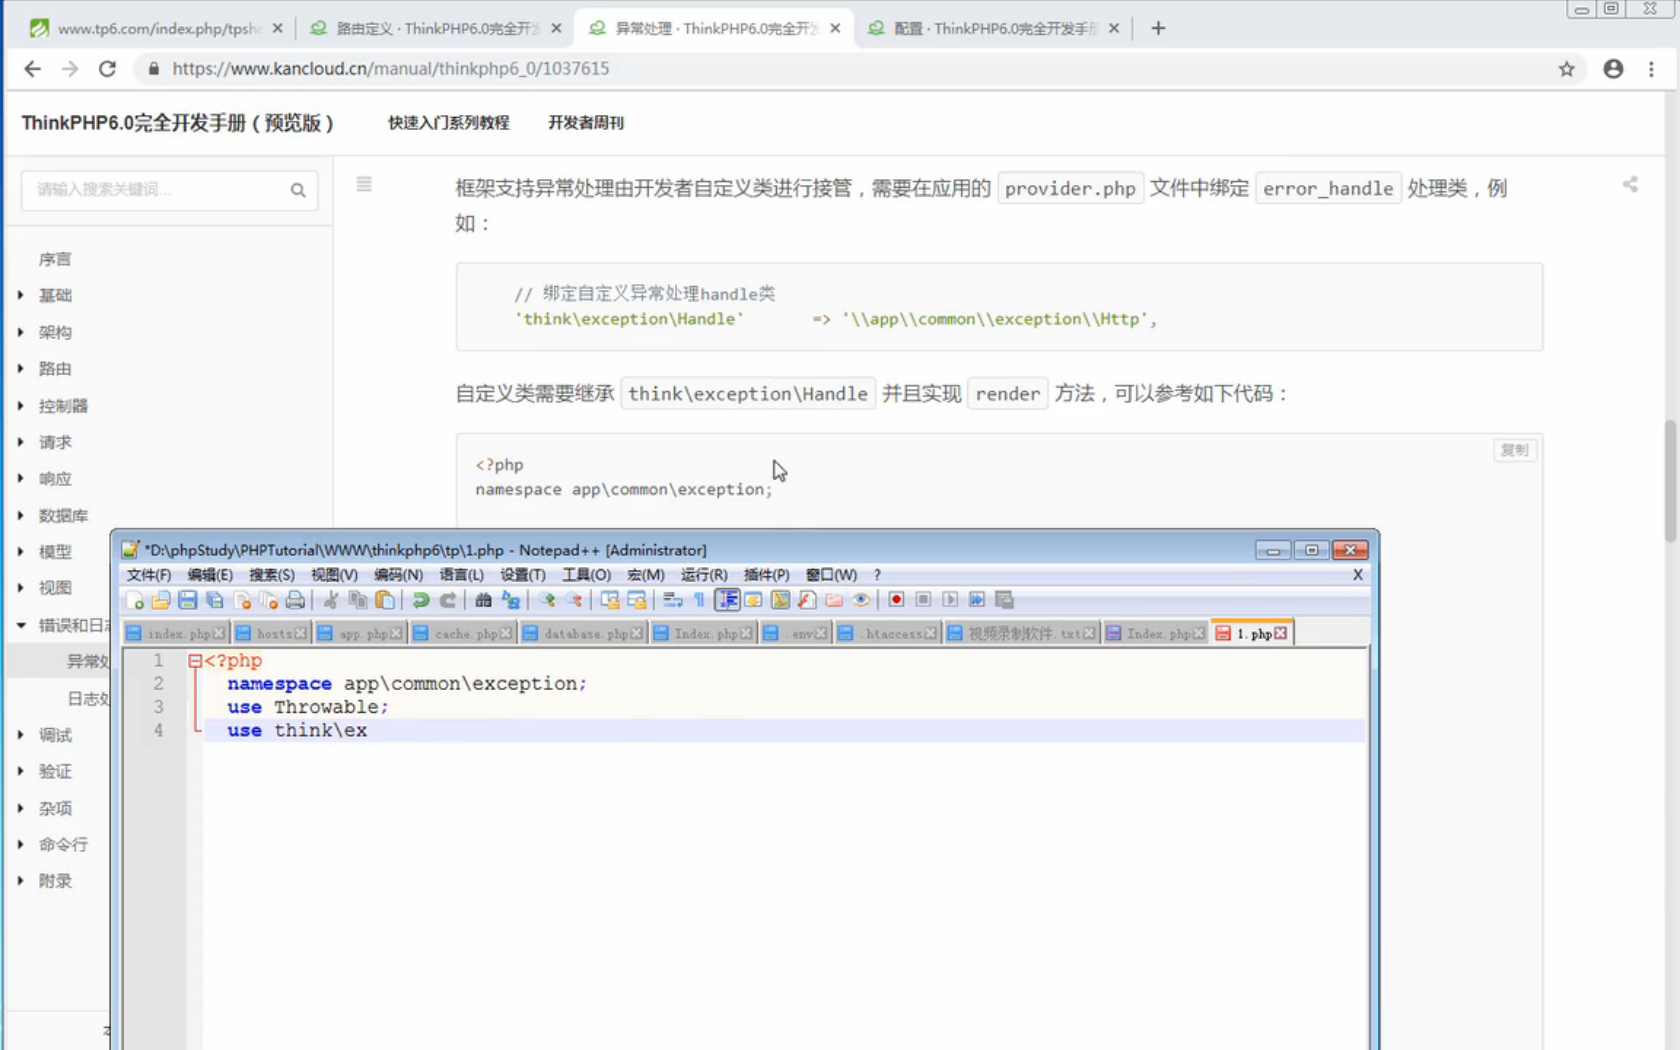Screen dimensions: 1680x1050
Task: Open Chrome three-dot menu
Action: point(1652,69)
